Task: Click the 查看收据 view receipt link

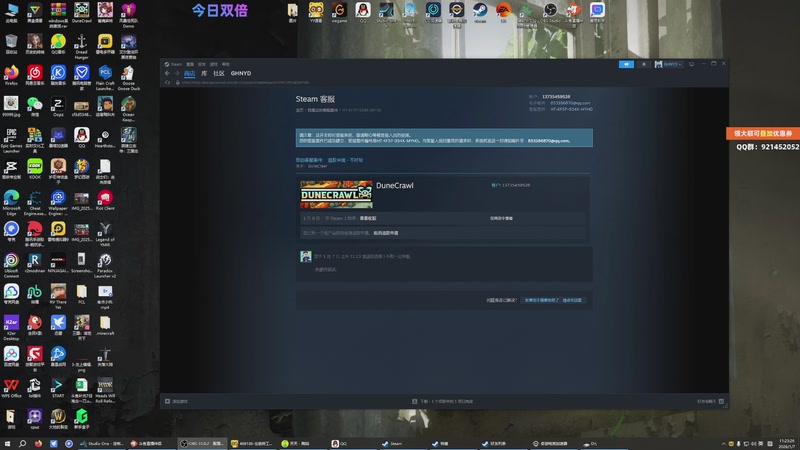Action: (x=368, y=218)
